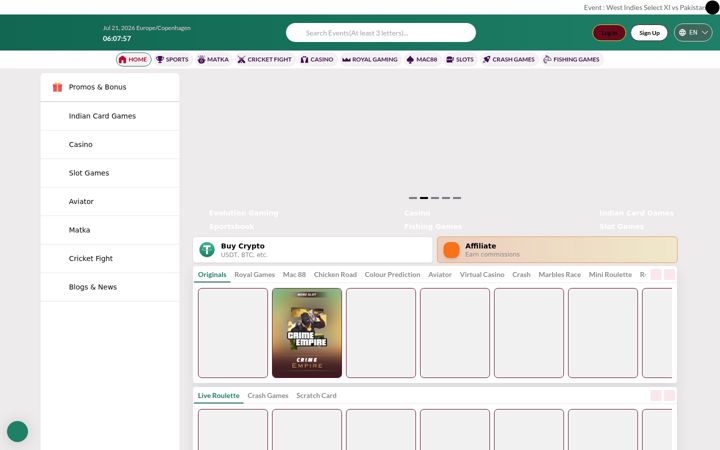Open CRASH GAMES with the rocket icon
Screen dimensions: 720x450
point(508,60)
